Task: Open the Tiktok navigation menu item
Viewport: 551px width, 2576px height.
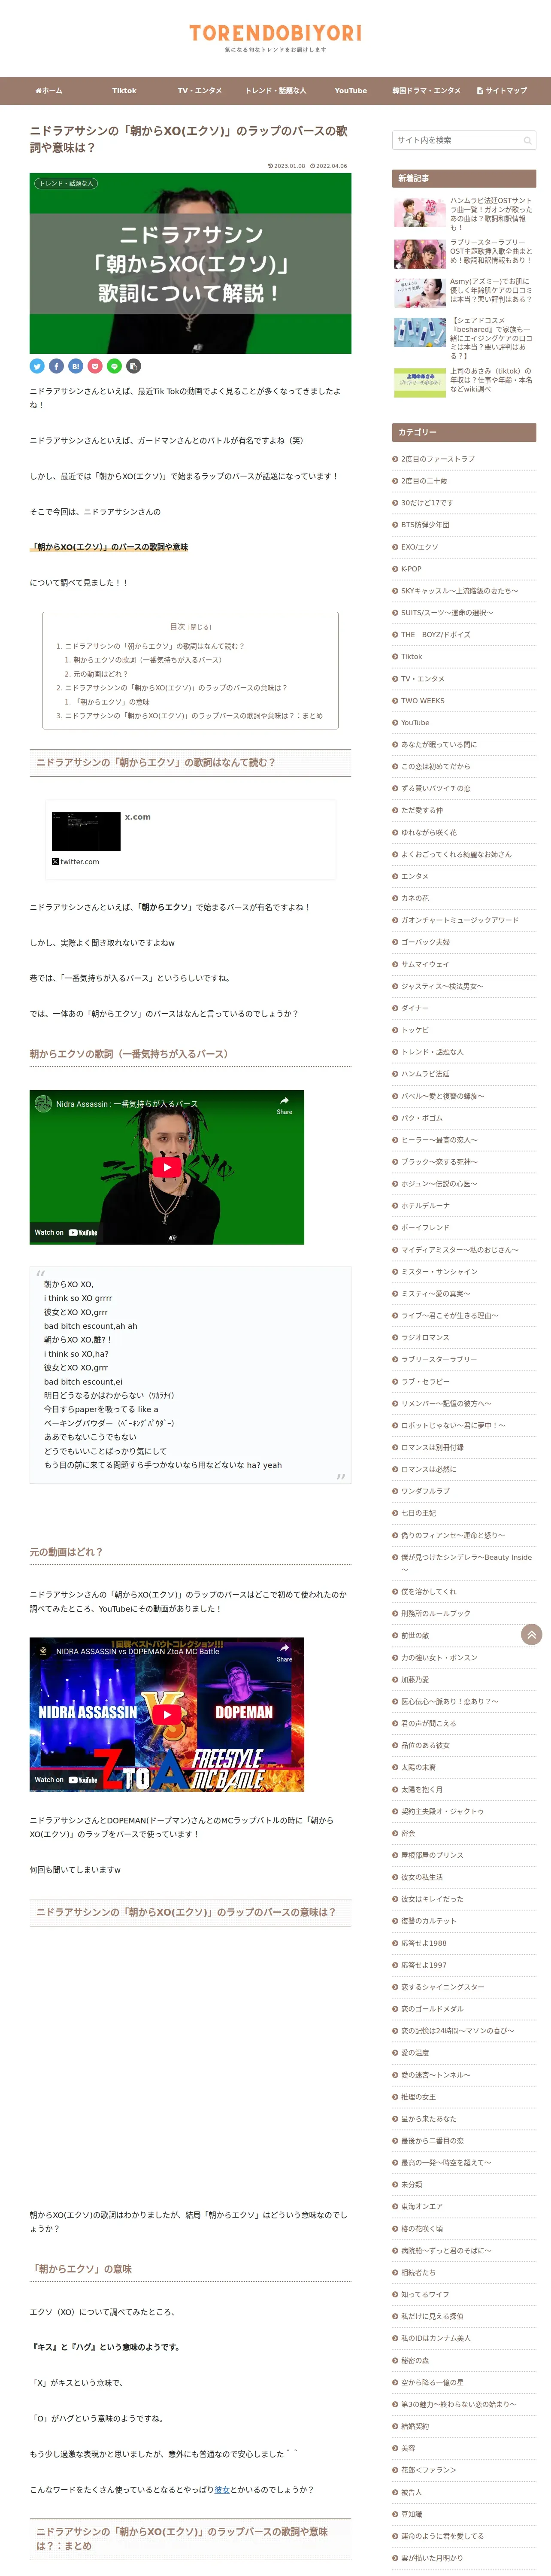Action: [124, 91]
